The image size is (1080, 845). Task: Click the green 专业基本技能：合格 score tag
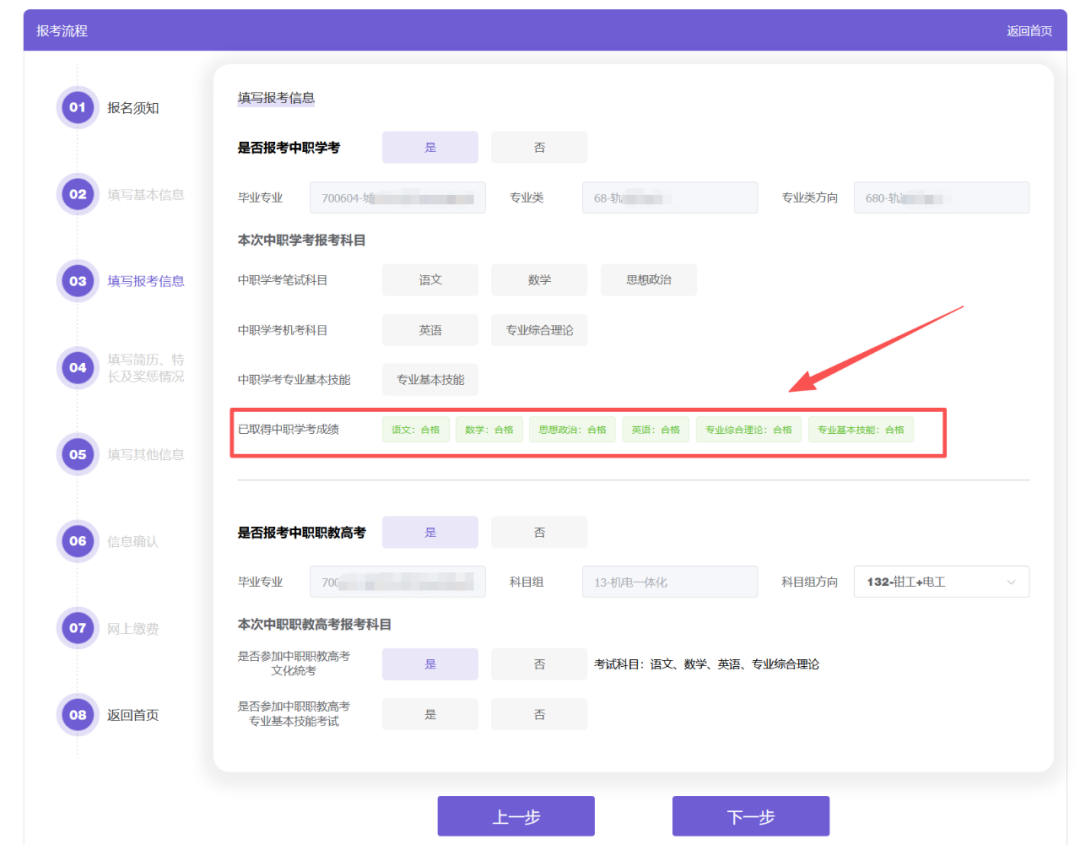click(860, 429)
